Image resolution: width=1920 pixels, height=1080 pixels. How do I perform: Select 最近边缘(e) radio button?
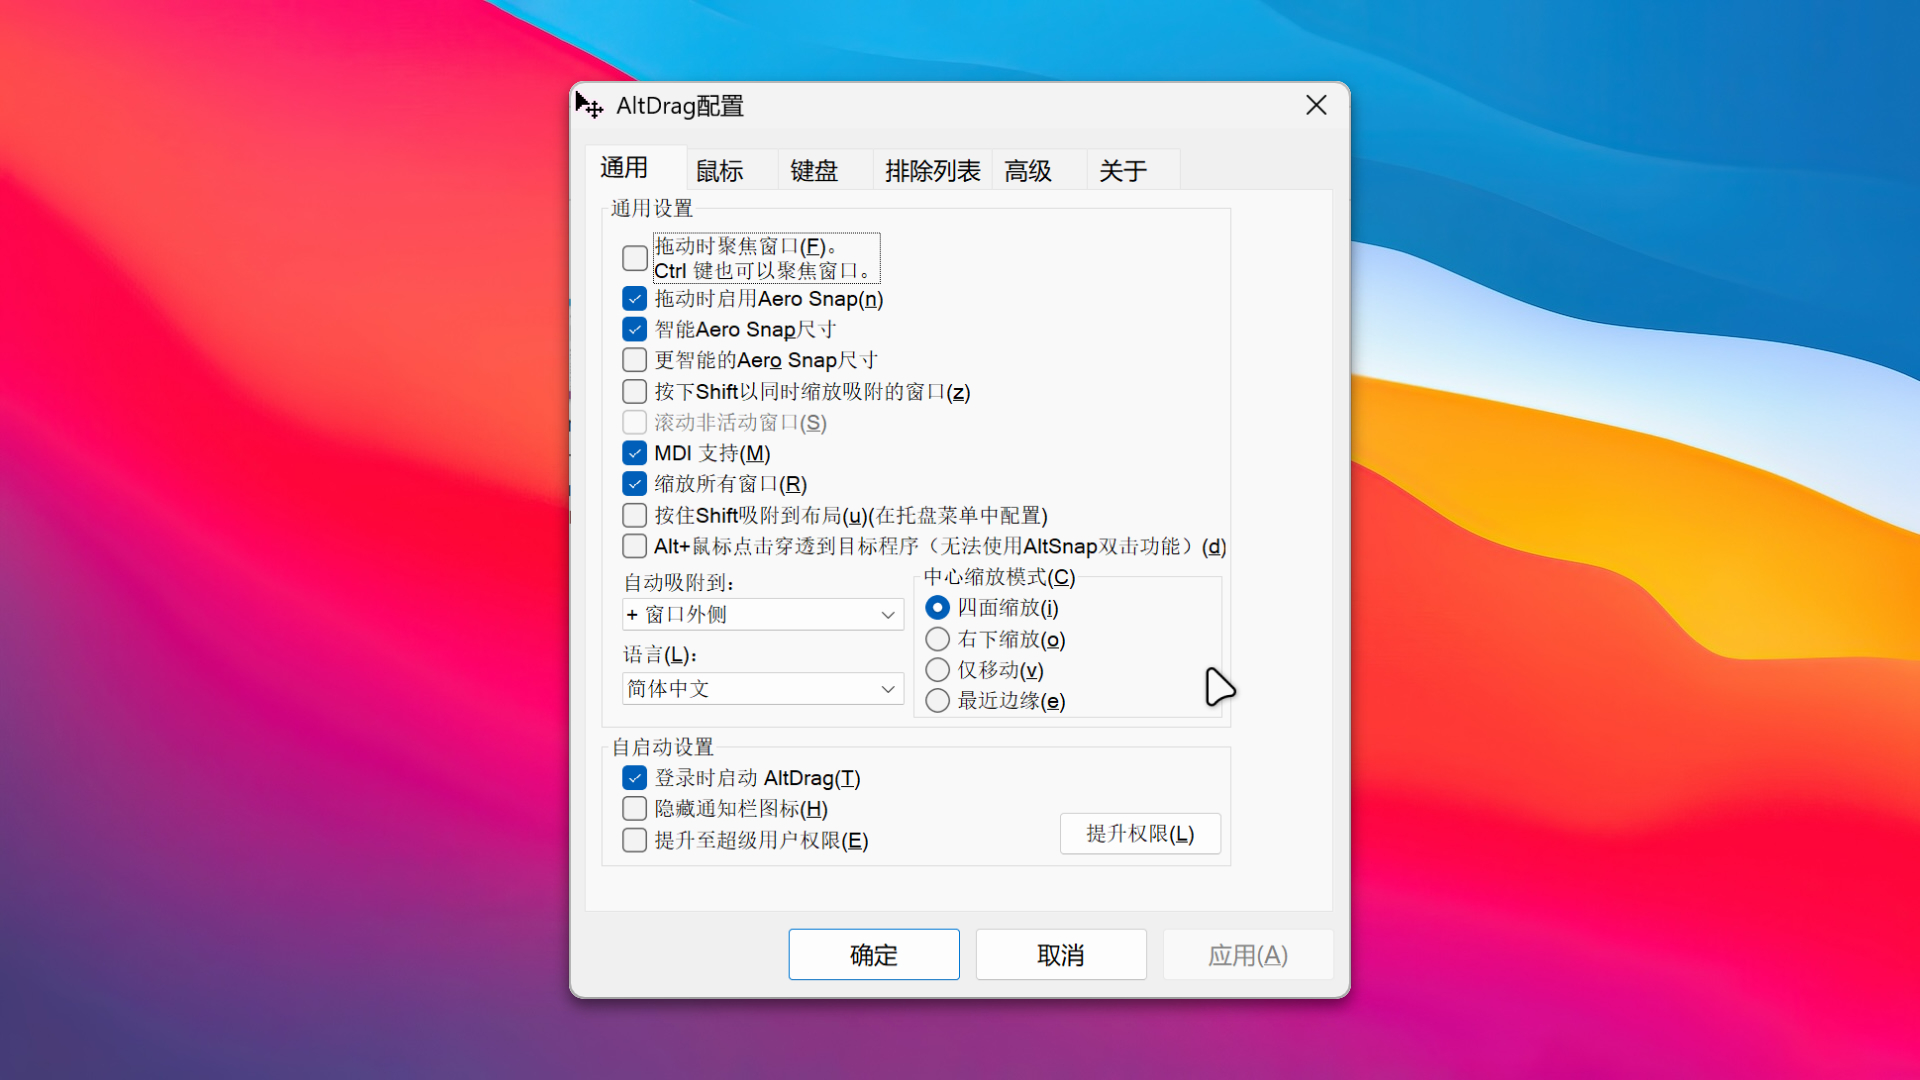[938, 701]
